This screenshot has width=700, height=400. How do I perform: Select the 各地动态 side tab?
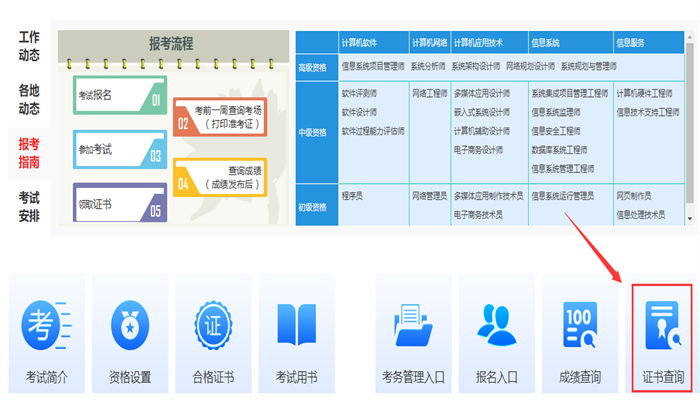point(29,99)
